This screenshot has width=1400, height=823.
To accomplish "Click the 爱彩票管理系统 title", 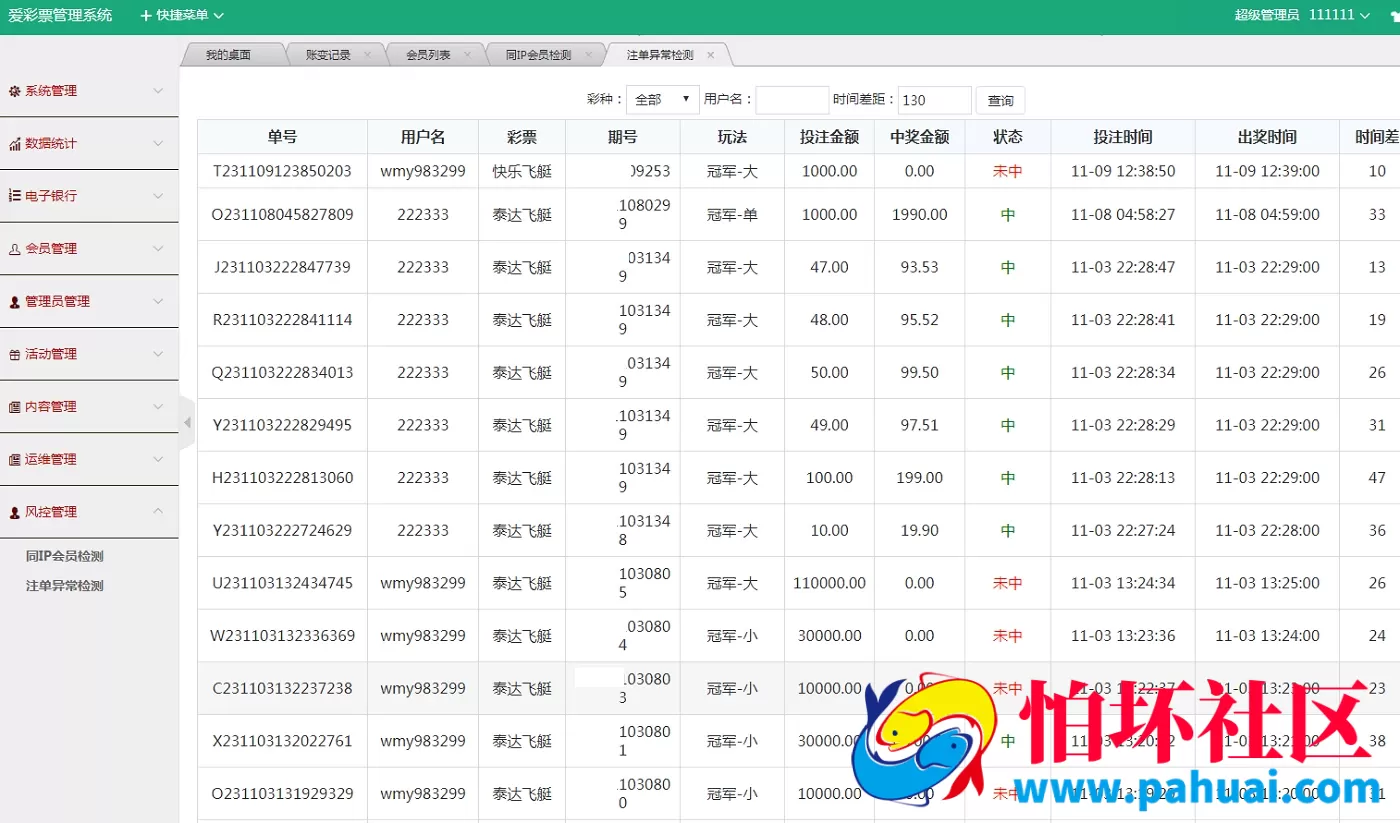I will click(60, 15).
